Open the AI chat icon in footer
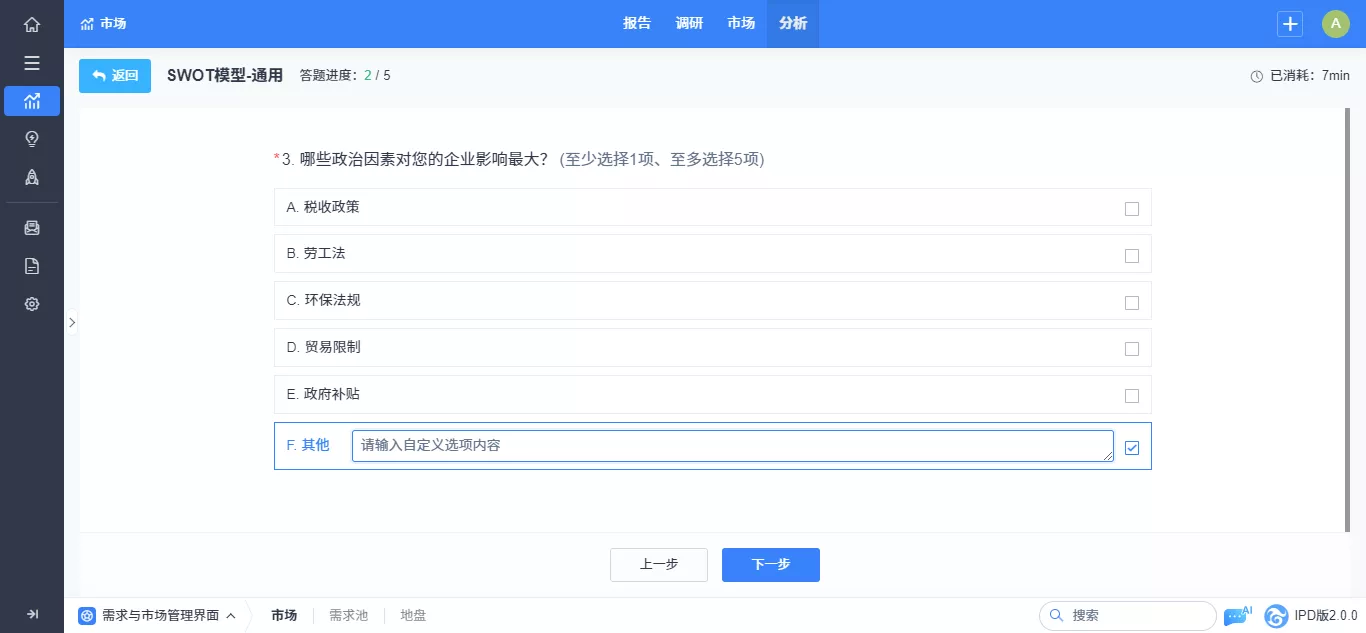Viewport: 1366px width, 633px height. click(x=1238, y=616)
